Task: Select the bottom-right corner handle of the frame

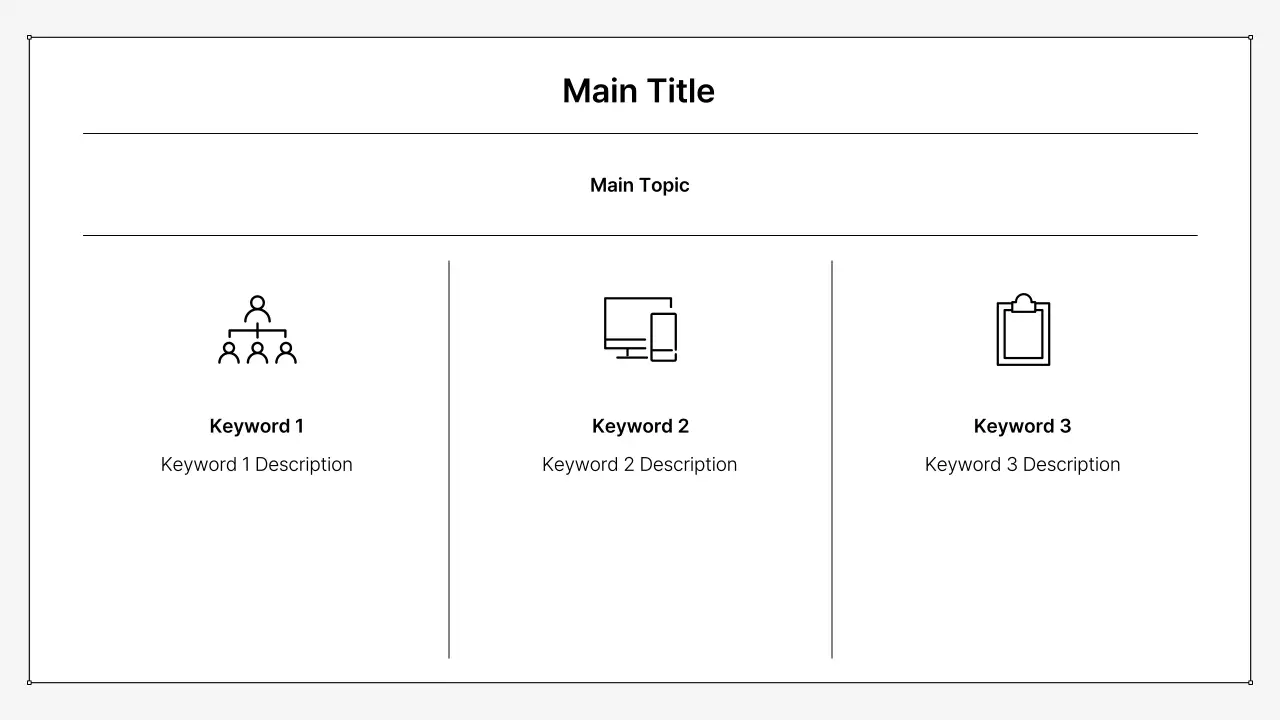Action: pos(1250,682)
